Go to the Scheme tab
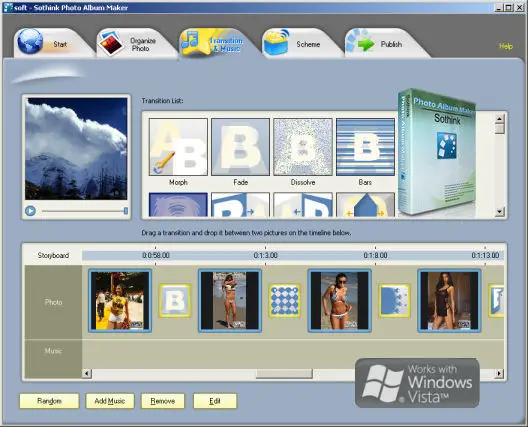The image size is (528, 427). 302,43
